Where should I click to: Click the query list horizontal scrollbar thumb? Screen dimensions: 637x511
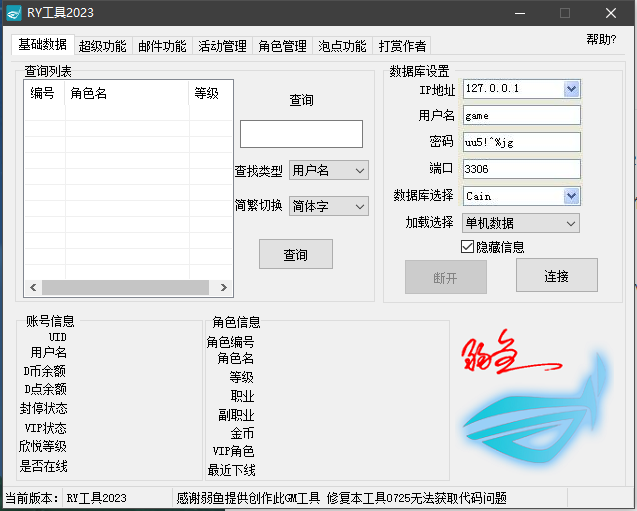point(125,288)
